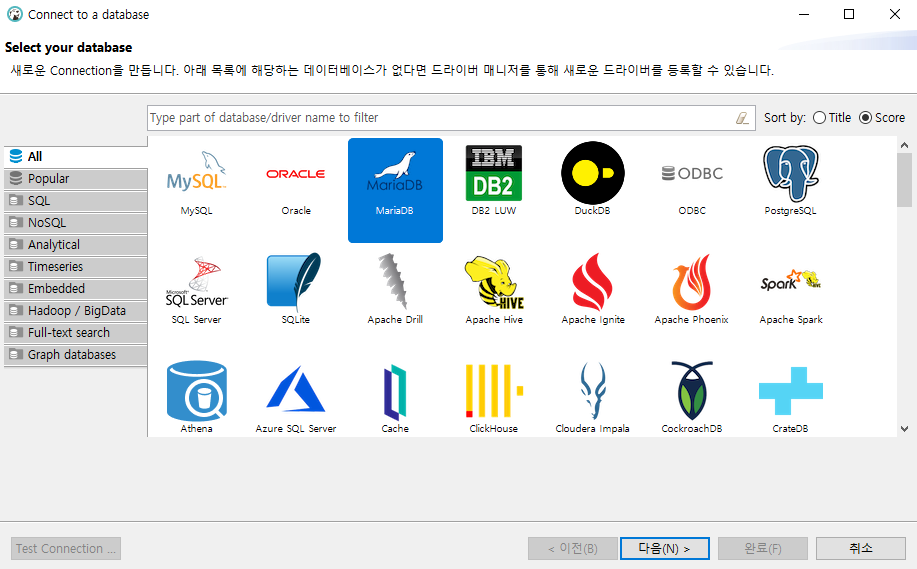Select the Apache Phoenix icon

pyautogui.click(x=691, y=282)
